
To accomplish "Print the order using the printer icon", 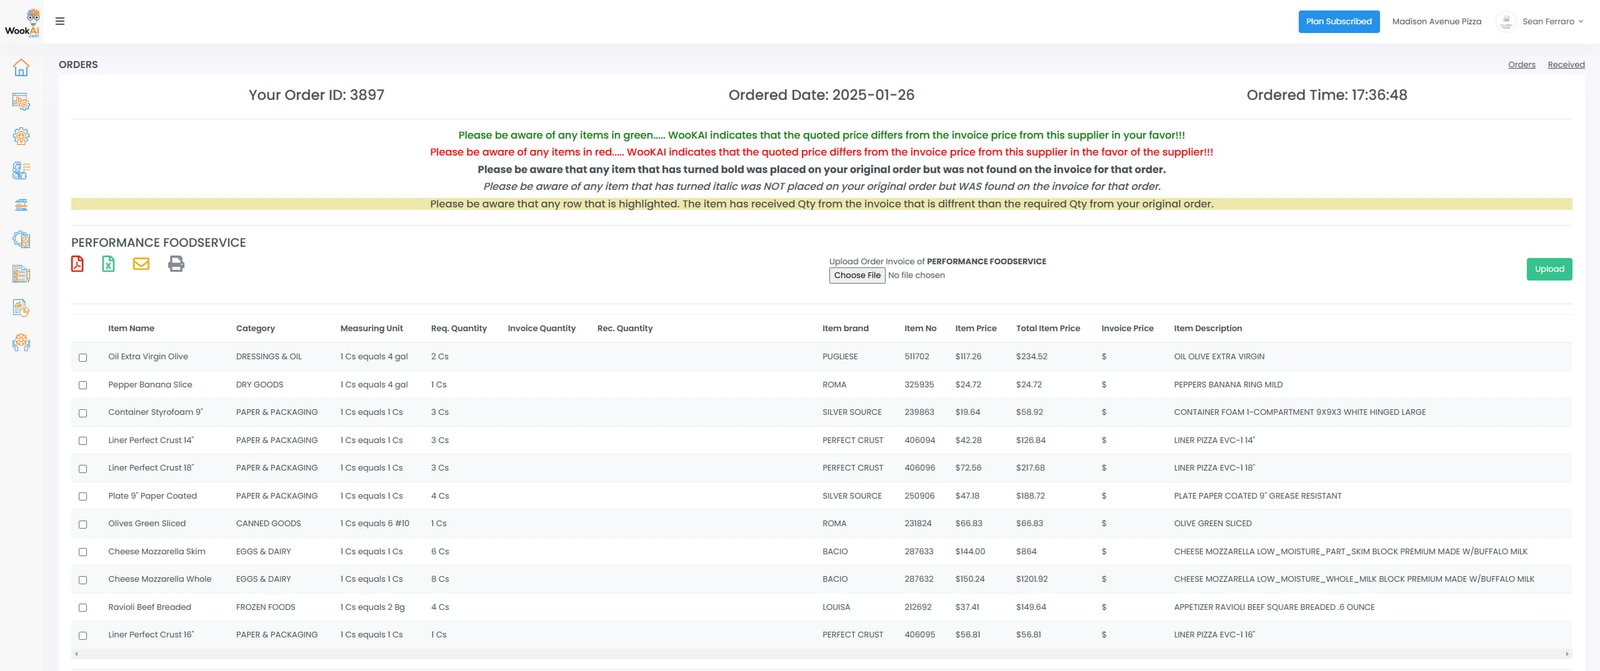I will [176, 264].
